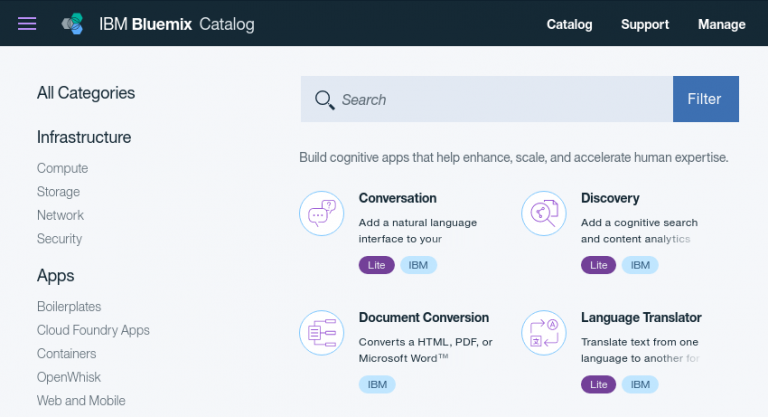The width and height of the screenshot is (768, 417).
Task: Open the Document Conversion service icon
Action: coord(322,333)
